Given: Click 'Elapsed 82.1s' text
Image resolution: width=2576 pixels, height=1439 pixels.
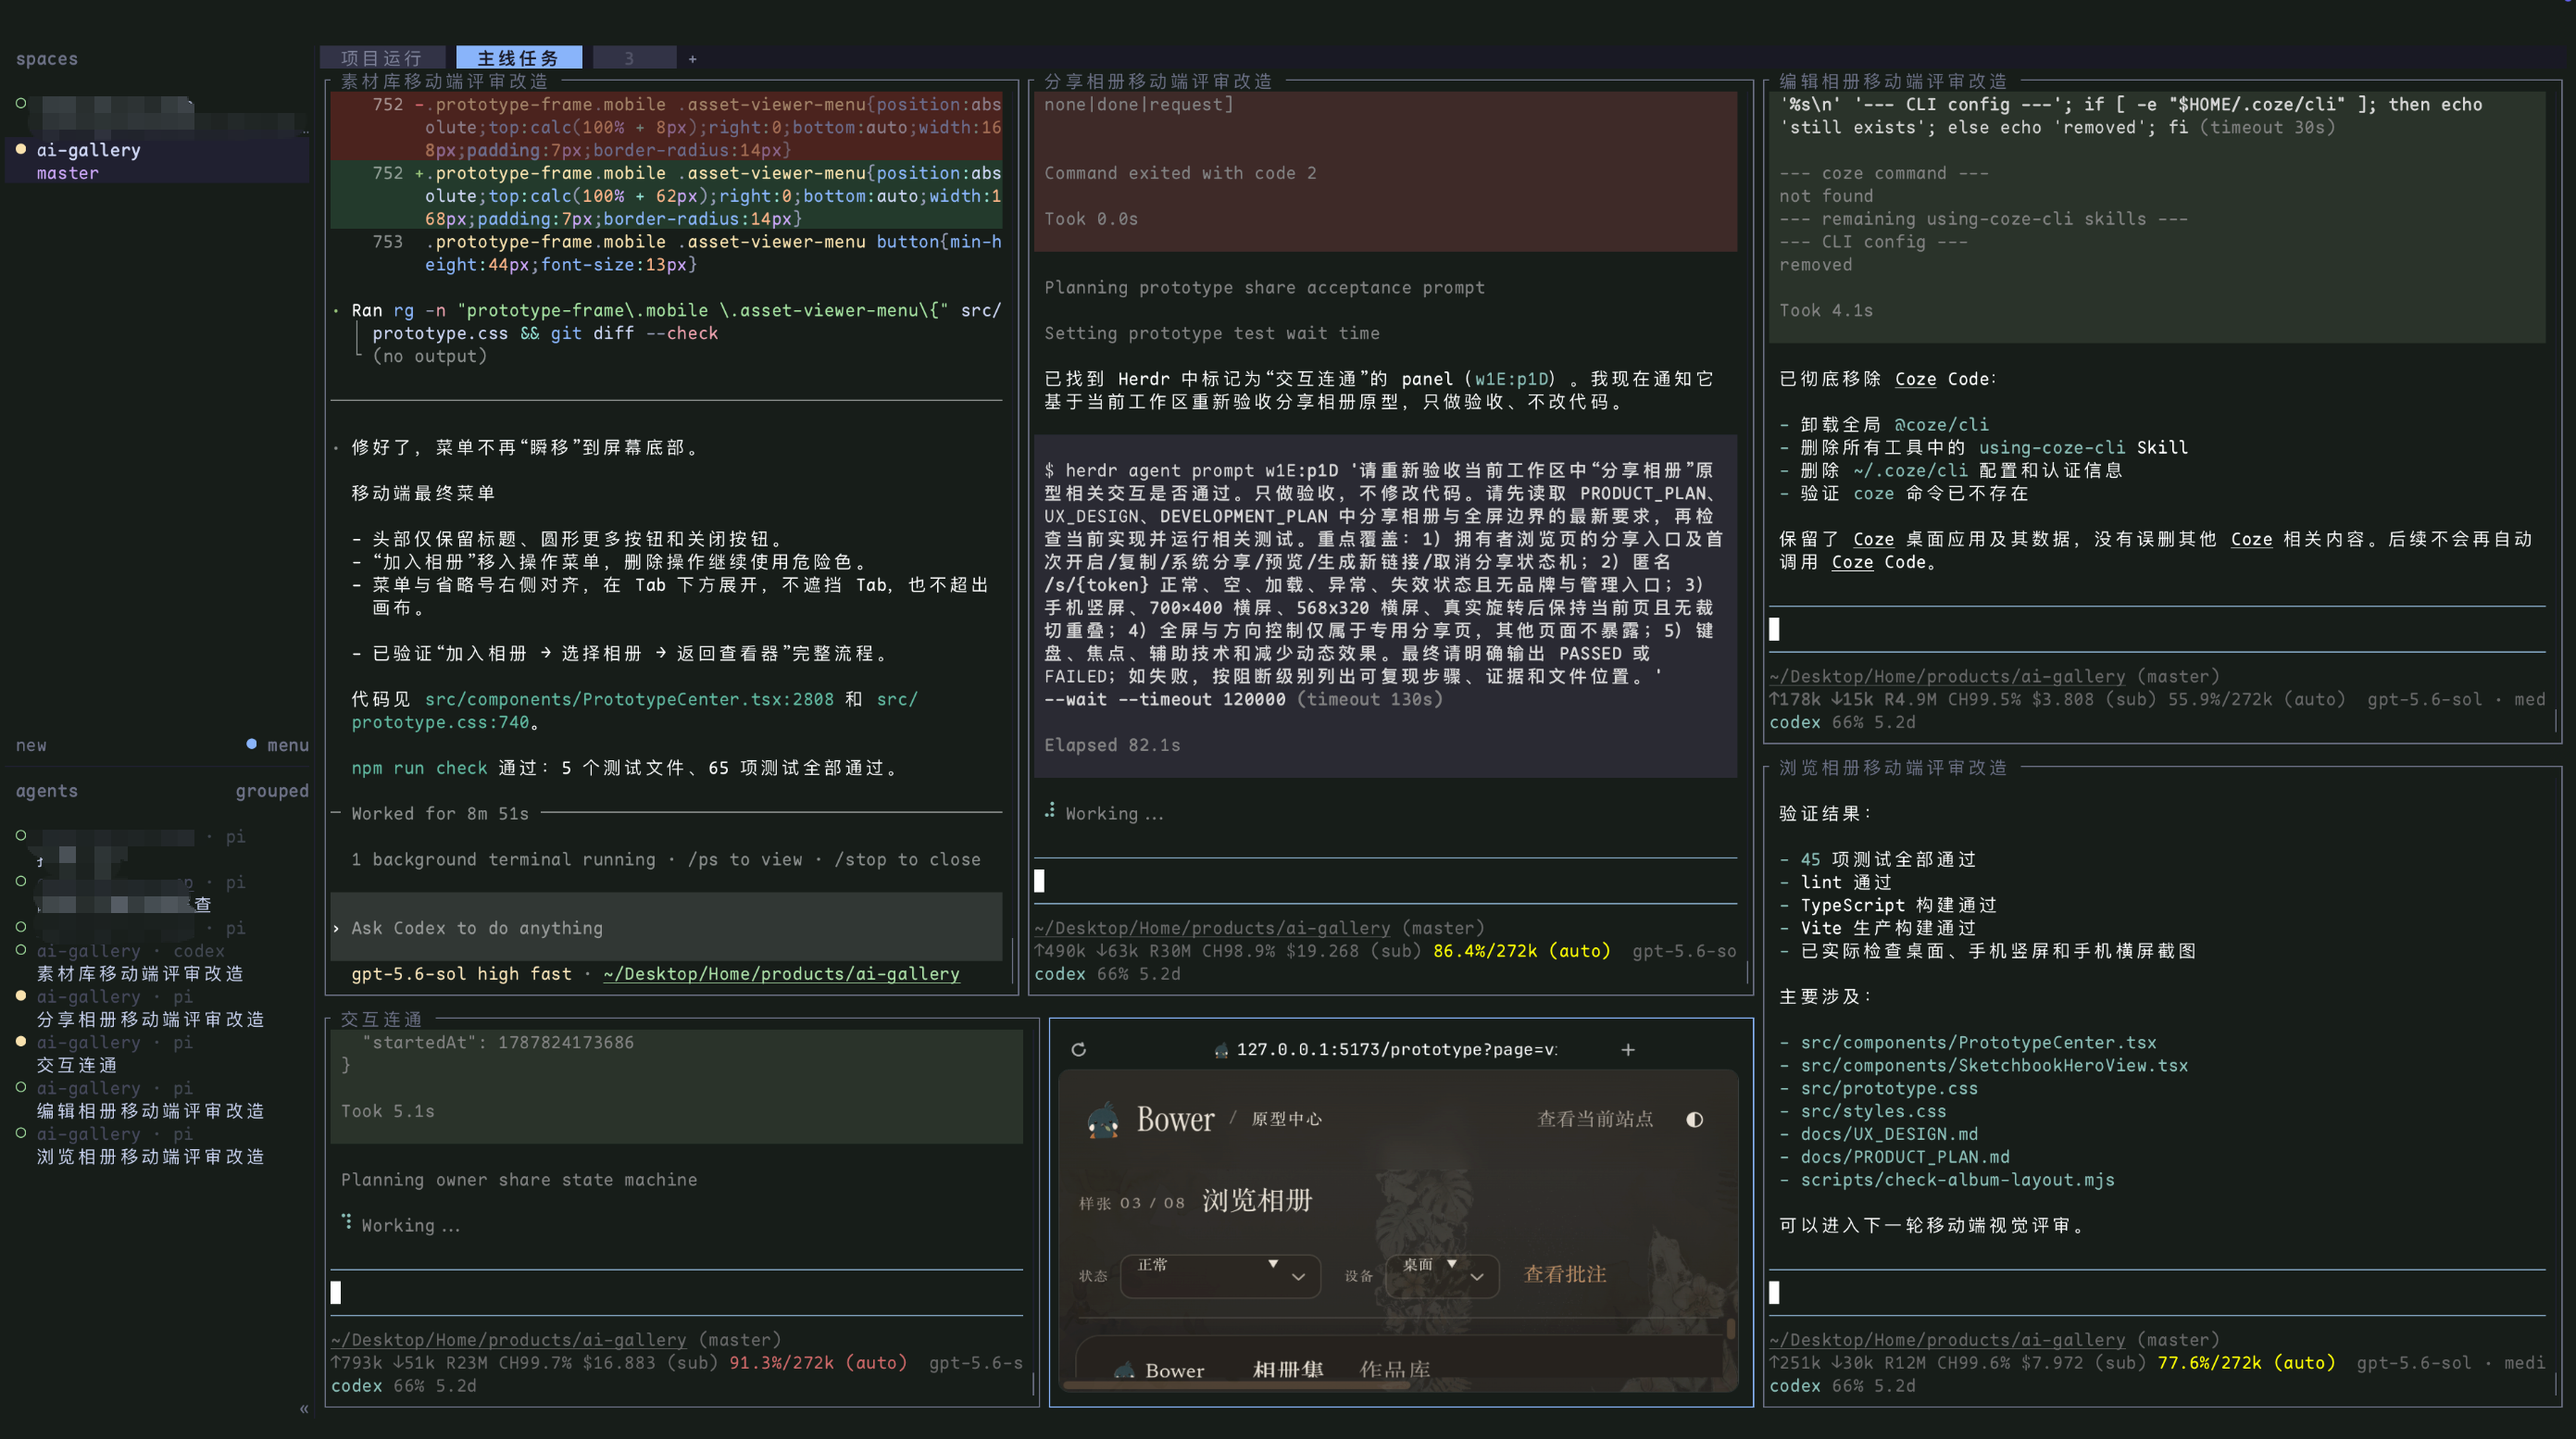Looking at the screenshot, I should (x=1112, y=745).
